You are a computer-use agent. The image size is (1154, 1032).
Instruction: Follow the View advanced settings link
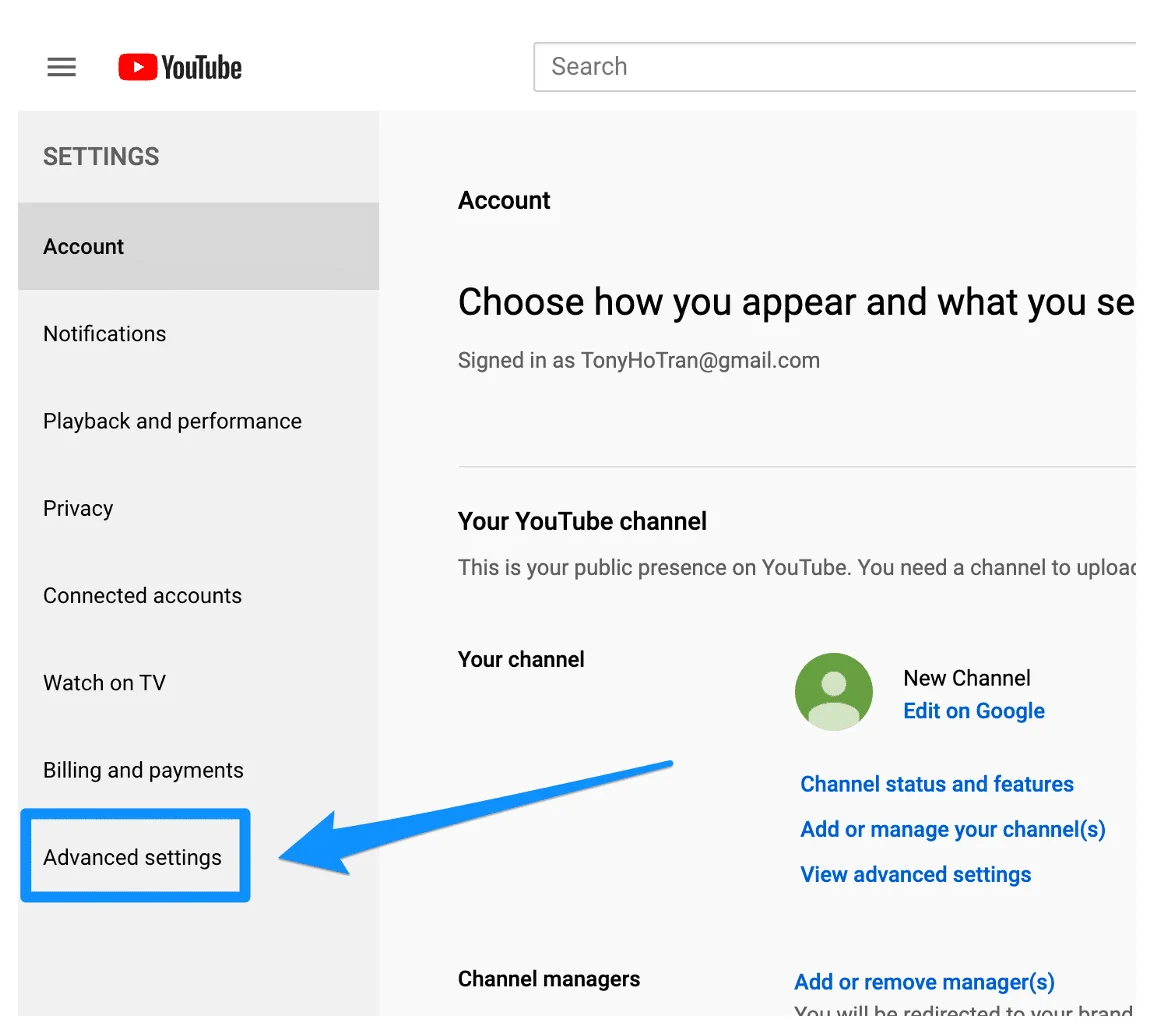[915, 874]
